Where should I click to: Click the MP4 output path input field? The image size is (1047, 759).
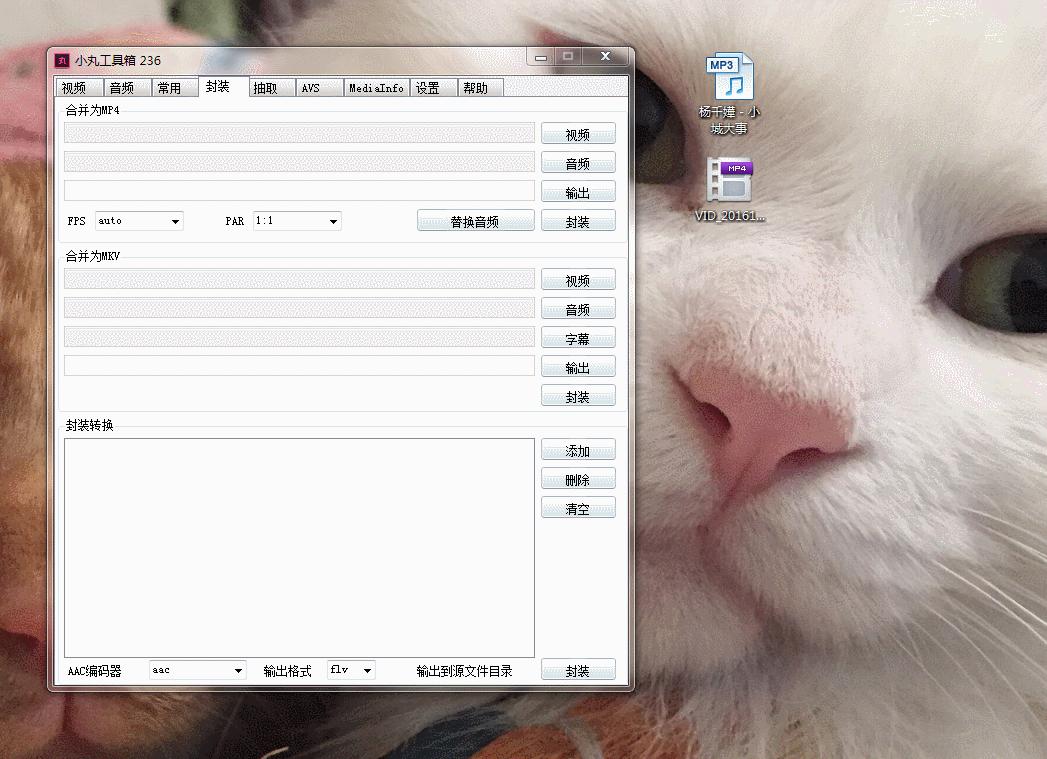tap(299, 191)
